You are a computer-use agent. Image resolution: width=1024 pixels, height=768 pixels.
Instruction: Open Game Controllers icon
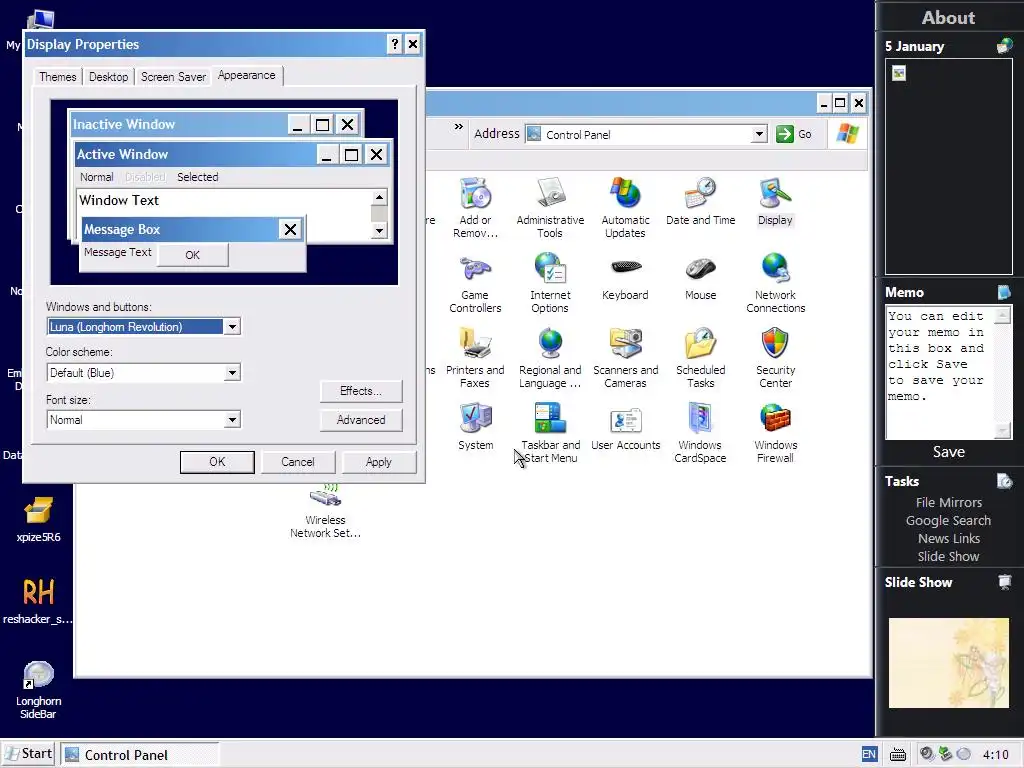(x=475, y=283)
